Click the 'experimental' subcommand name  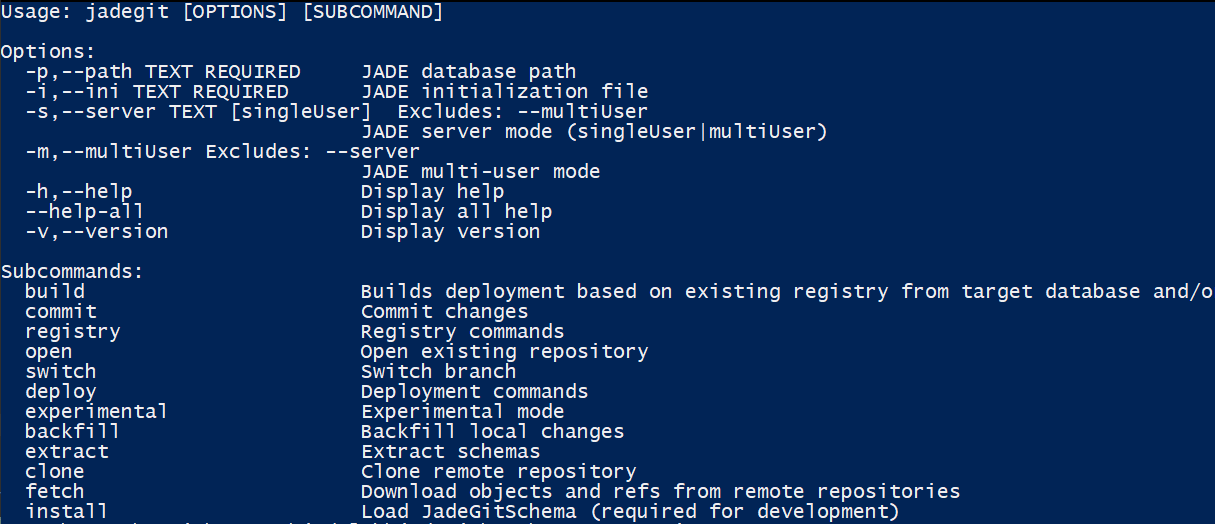pos(96,412)
